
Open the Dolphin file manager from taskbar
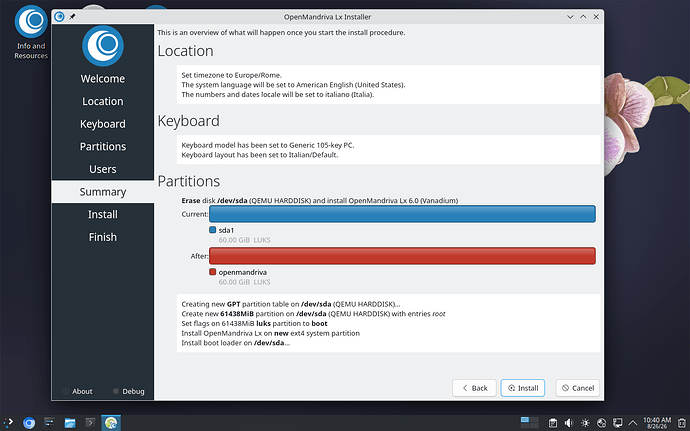[70, 423]
